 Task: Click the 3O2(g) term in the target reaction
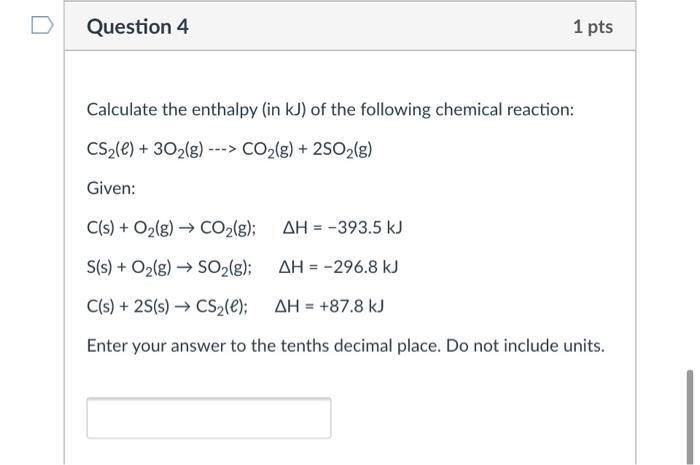pos(178,149)
